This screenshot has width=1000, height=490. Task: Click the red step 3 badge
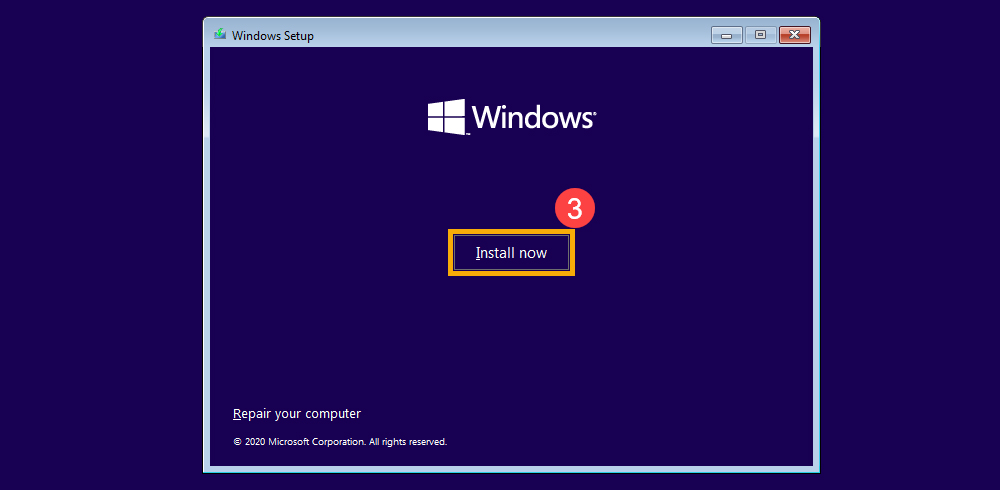click(575, 209)
